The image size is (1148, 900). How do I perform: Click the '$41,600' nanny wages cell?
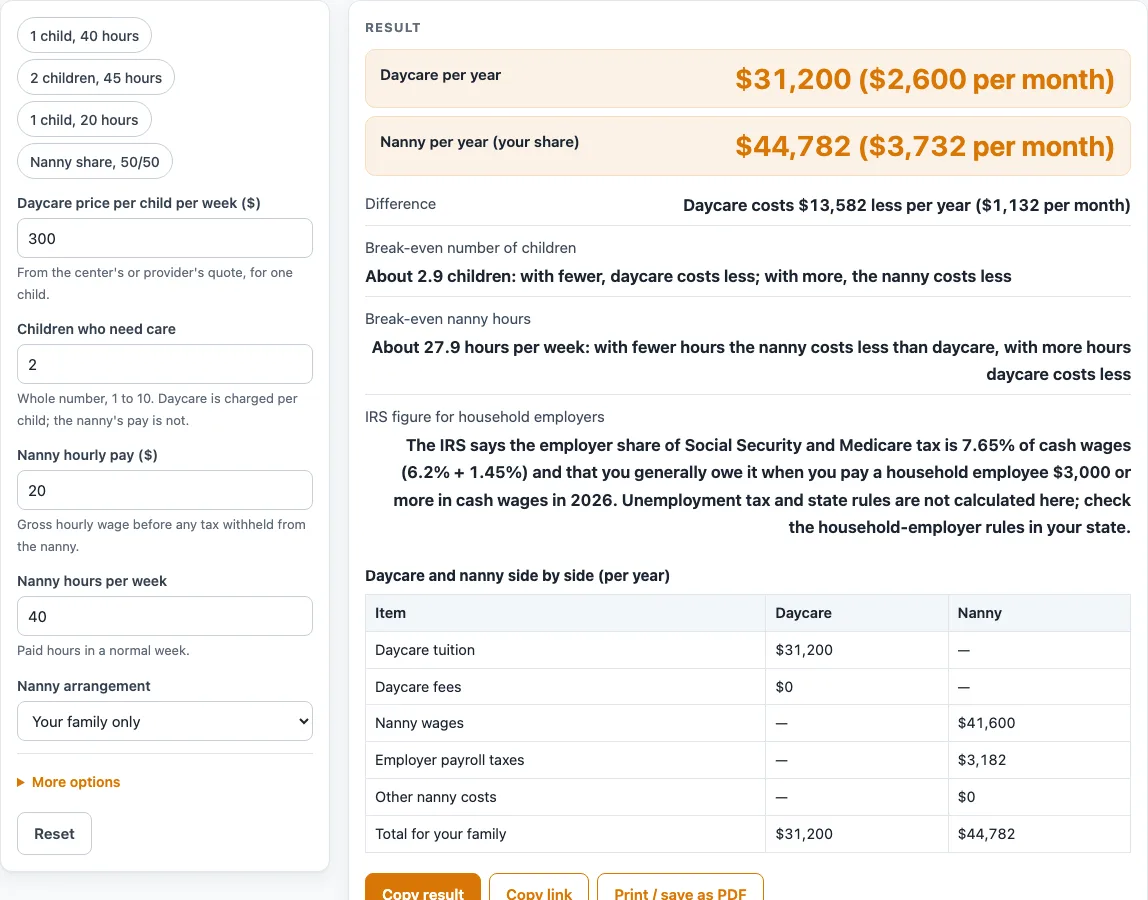pyautogui.click(x=986, y=723)
